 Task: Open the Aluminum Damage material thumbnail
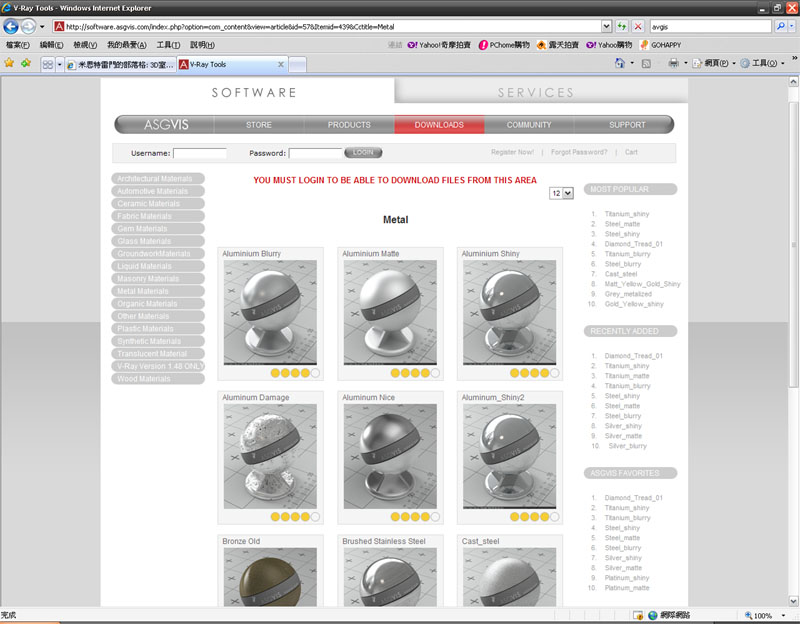click(270, 456)
